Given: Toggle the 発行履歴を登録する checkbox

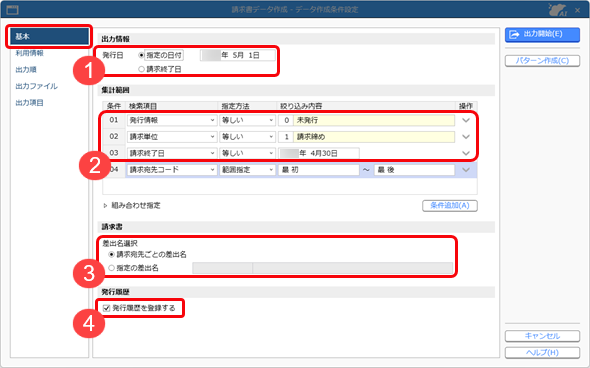Looking at the screenshot, I should point(106,308).
